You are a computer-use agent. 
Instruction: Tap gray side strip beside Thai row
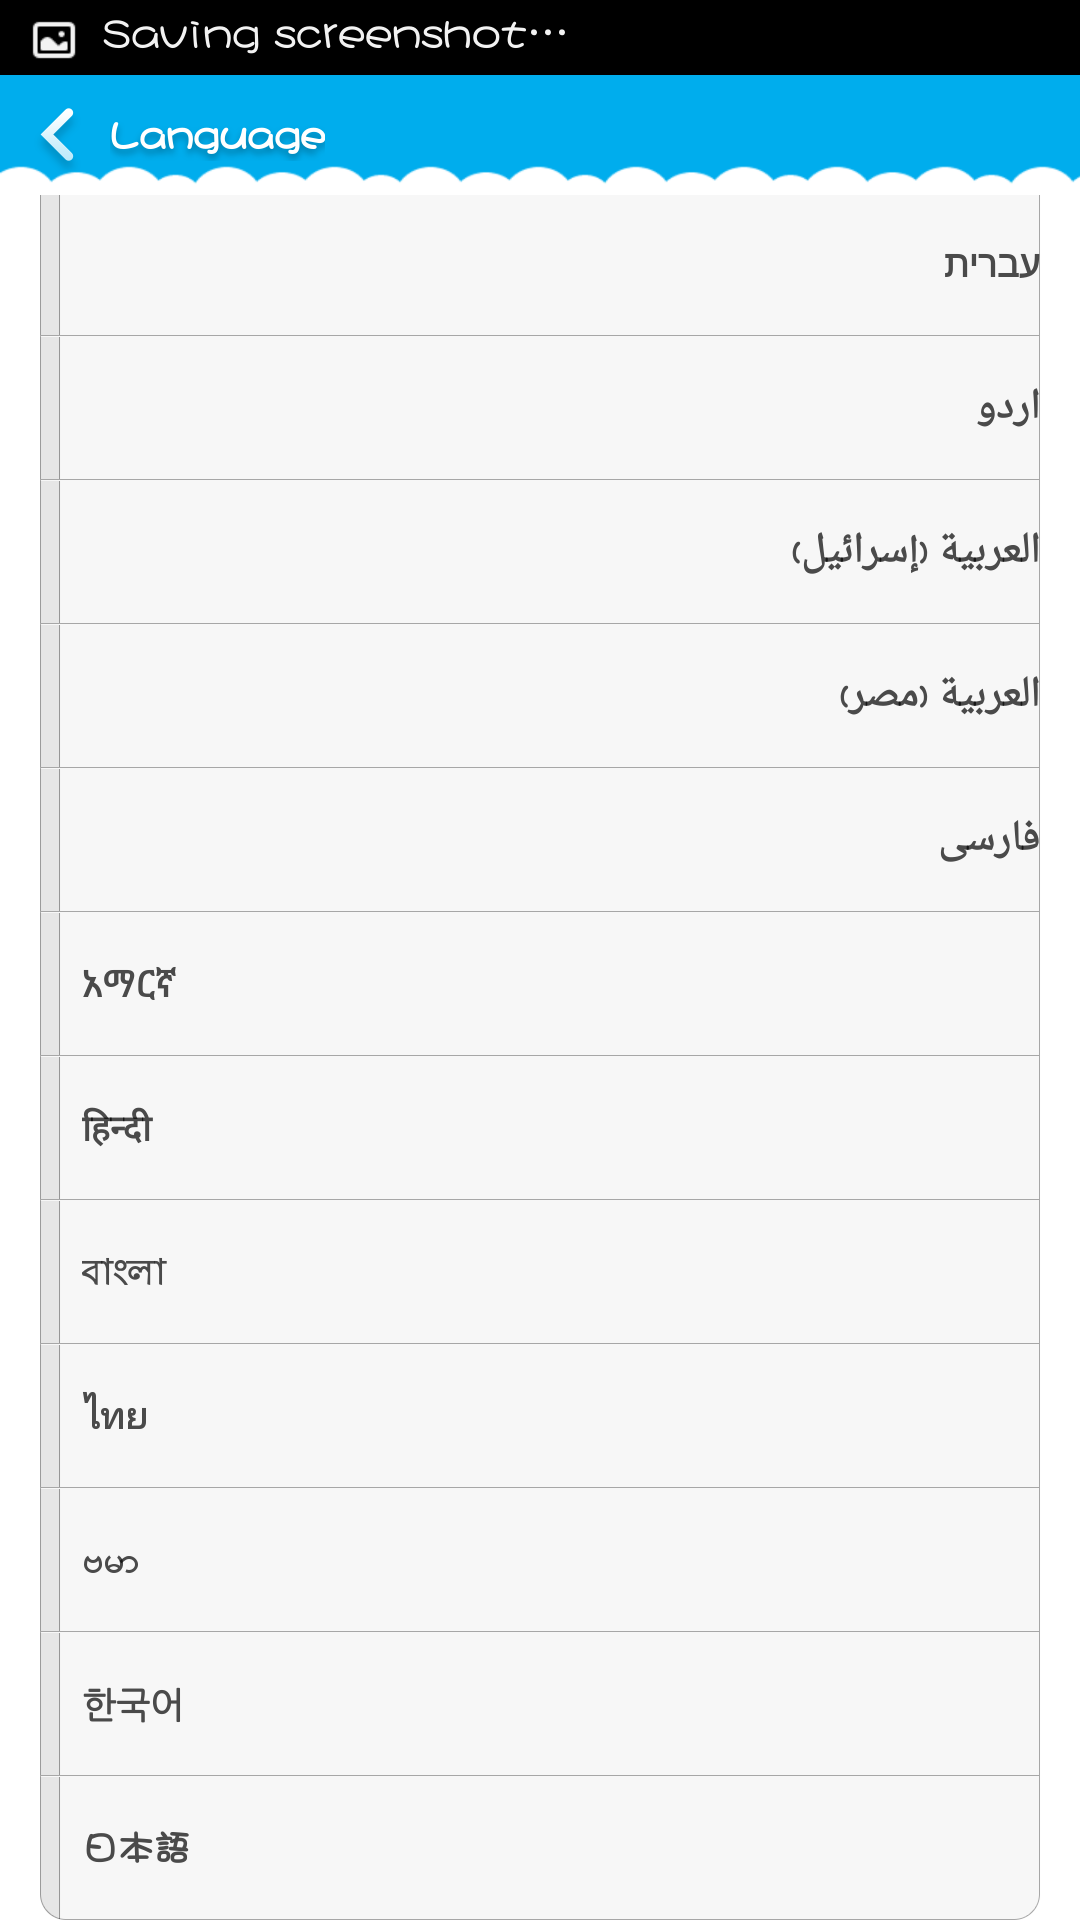(50, 1416)
